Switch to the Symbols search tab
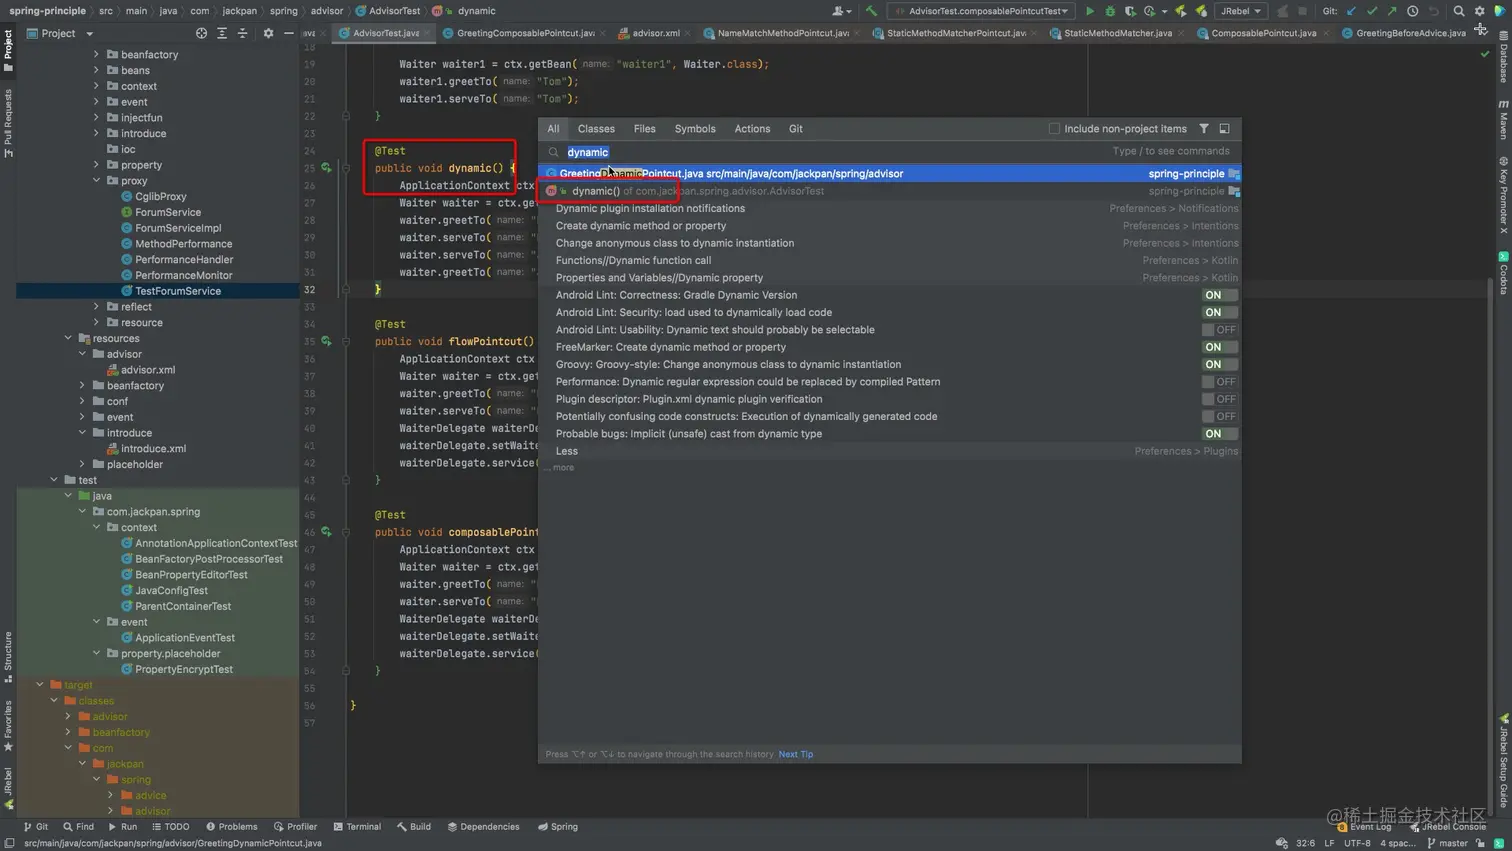 click(x=695, y=128)
